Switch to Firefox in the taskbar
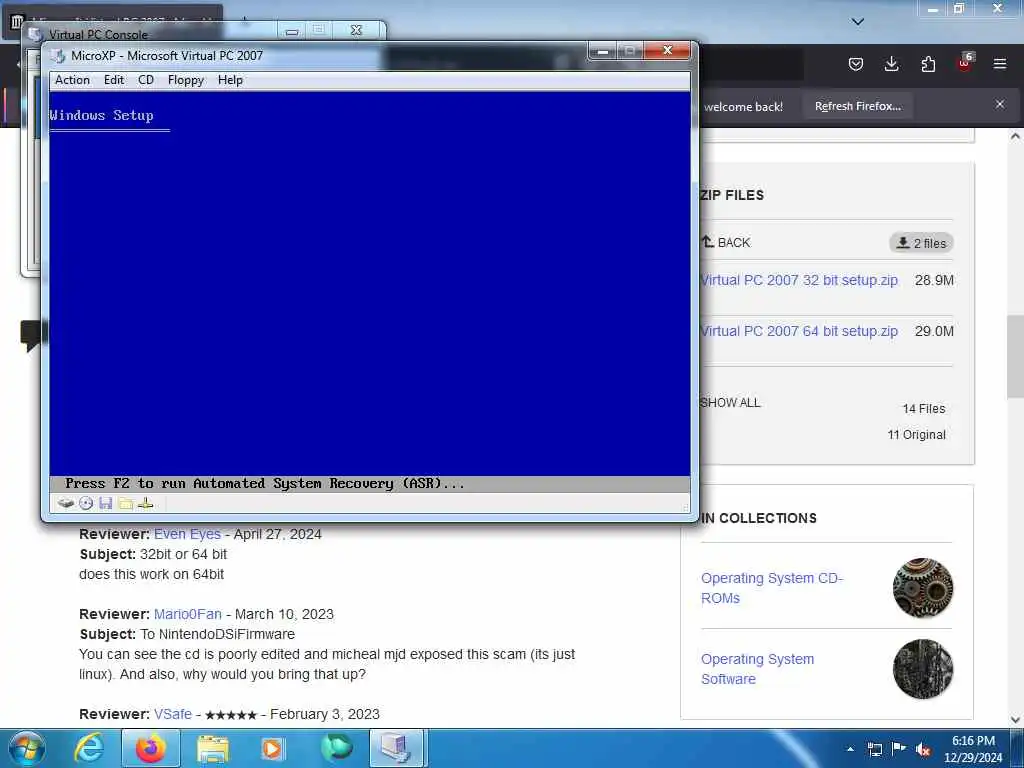Image resolution: width=1024 pixels, height=768 pixels. click(150, 748)
